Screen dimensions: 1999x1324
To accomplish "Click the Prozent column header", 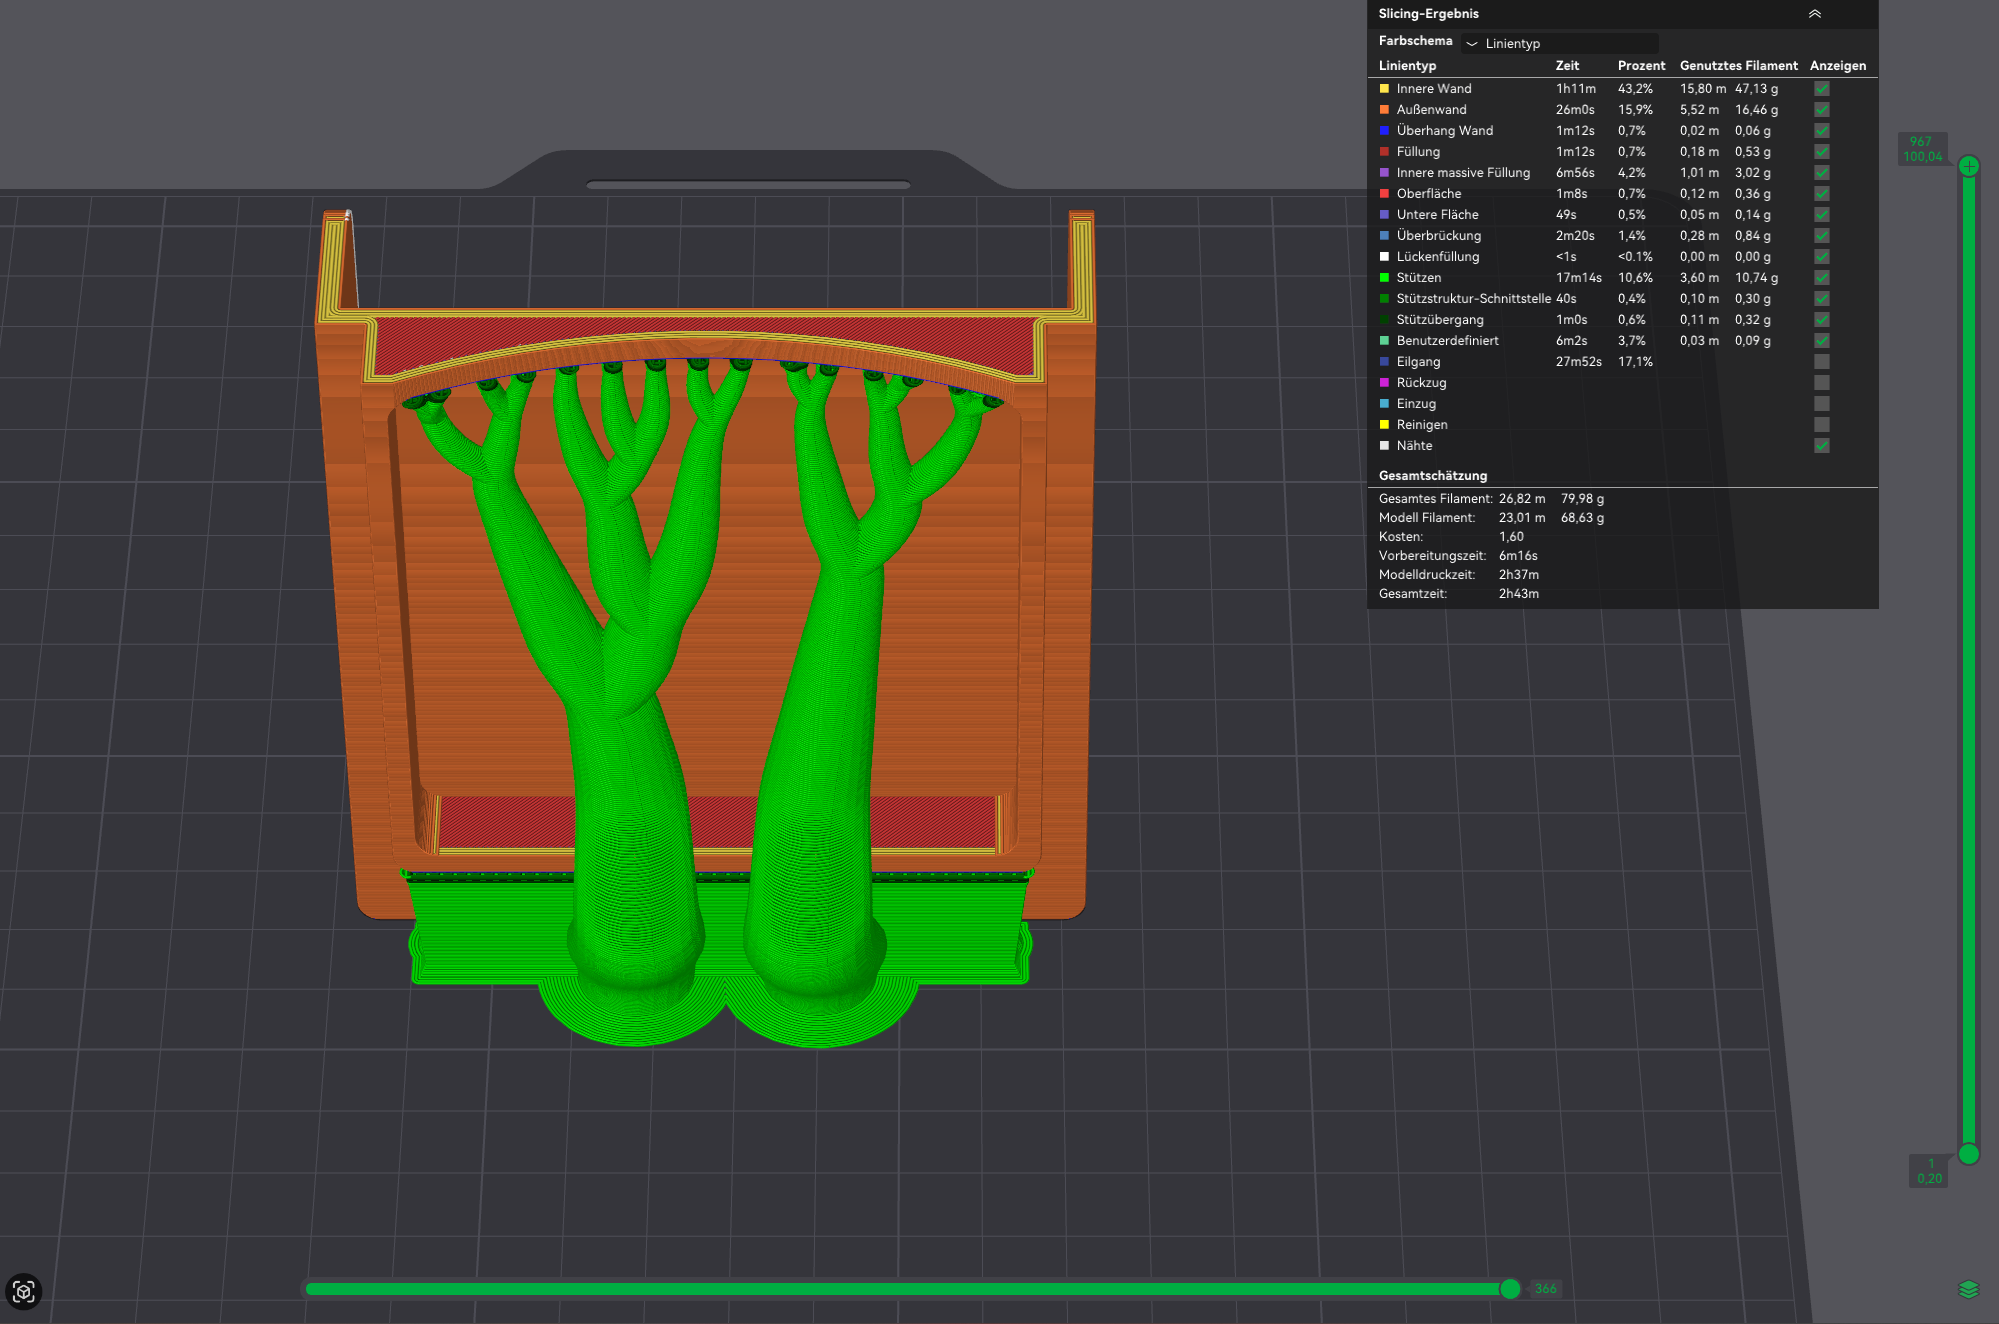I will [1641, 66].
